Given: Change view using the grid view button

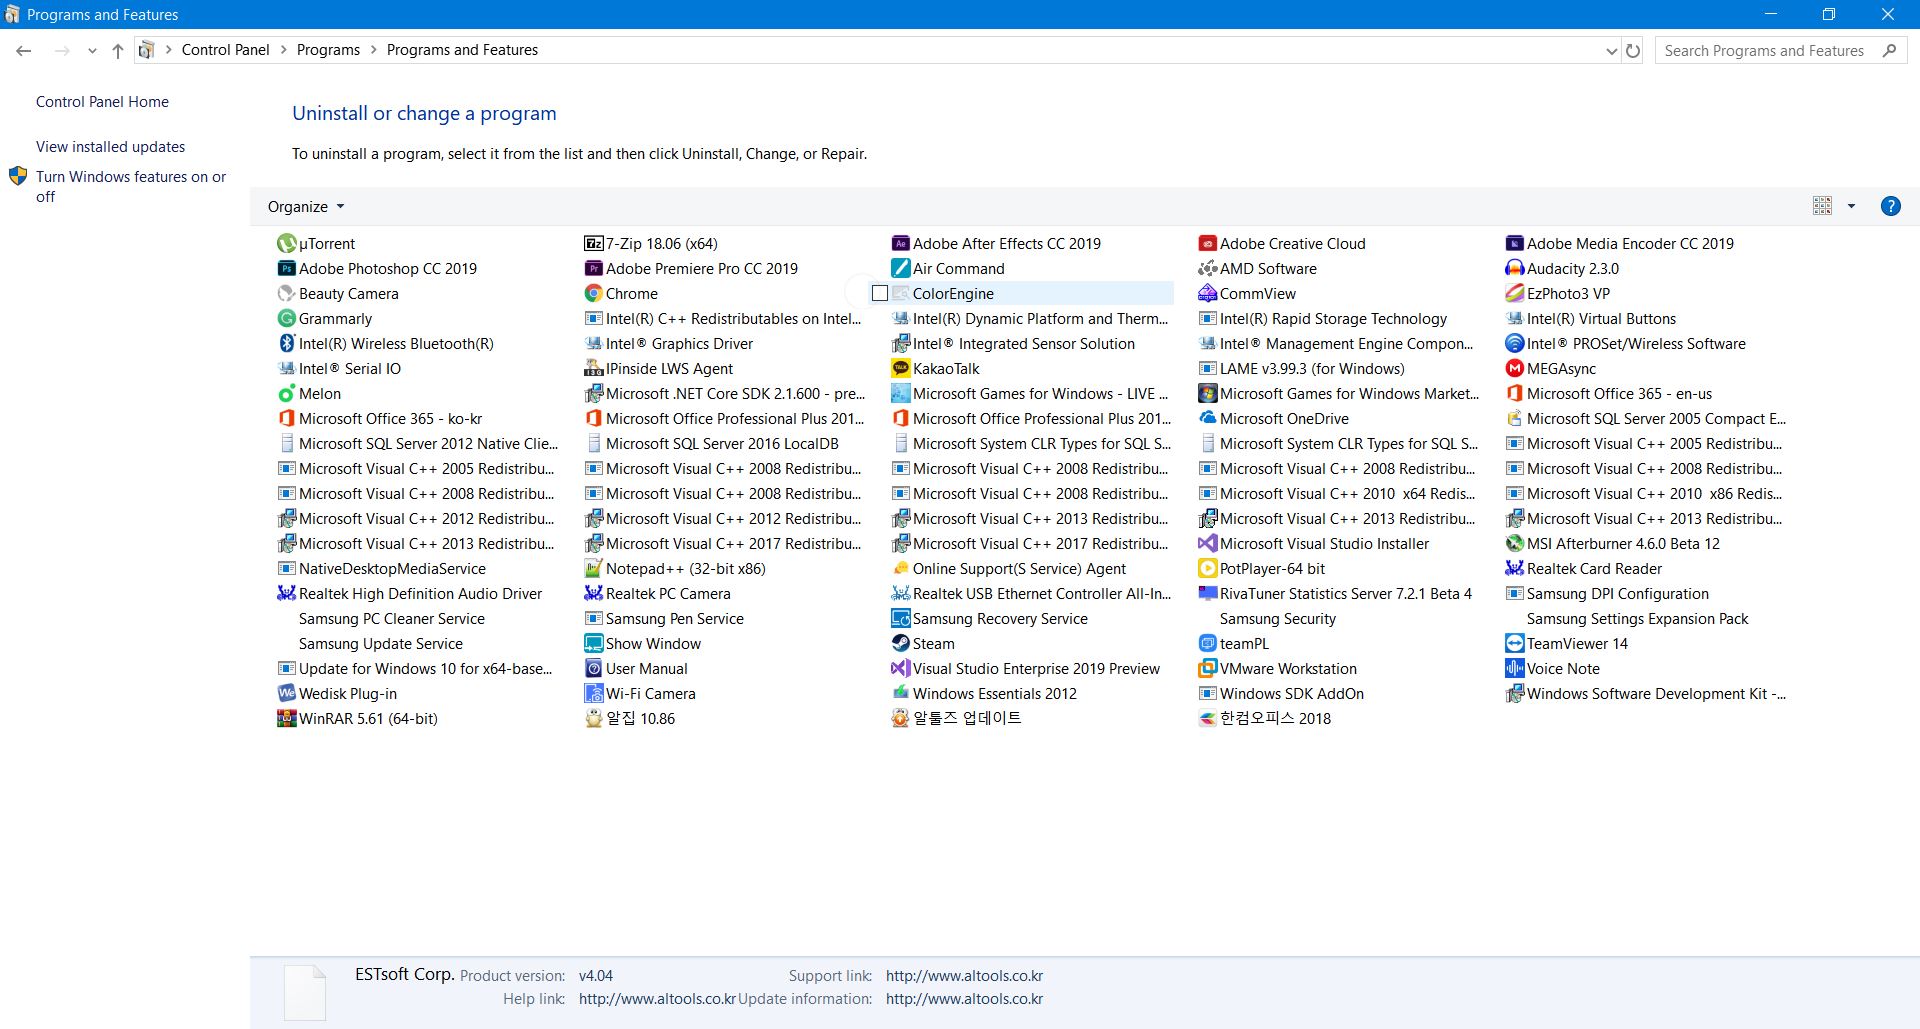Looking at the screenshot, I should coord(1822,206).
